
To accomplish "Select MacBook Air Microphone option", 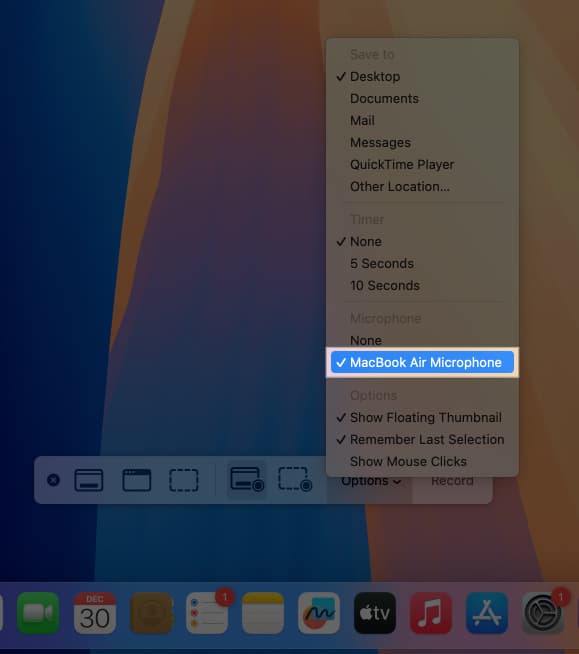I will coord(422,362).
